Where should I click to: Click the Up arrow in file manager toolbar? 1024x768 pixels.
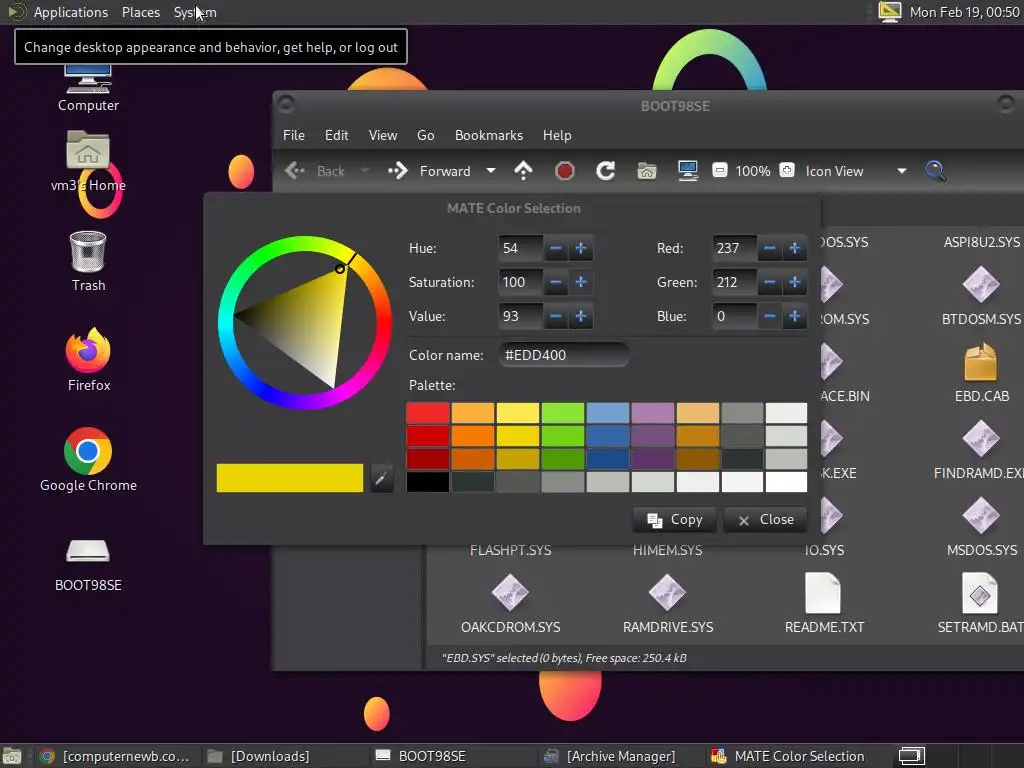coord(523,171)
